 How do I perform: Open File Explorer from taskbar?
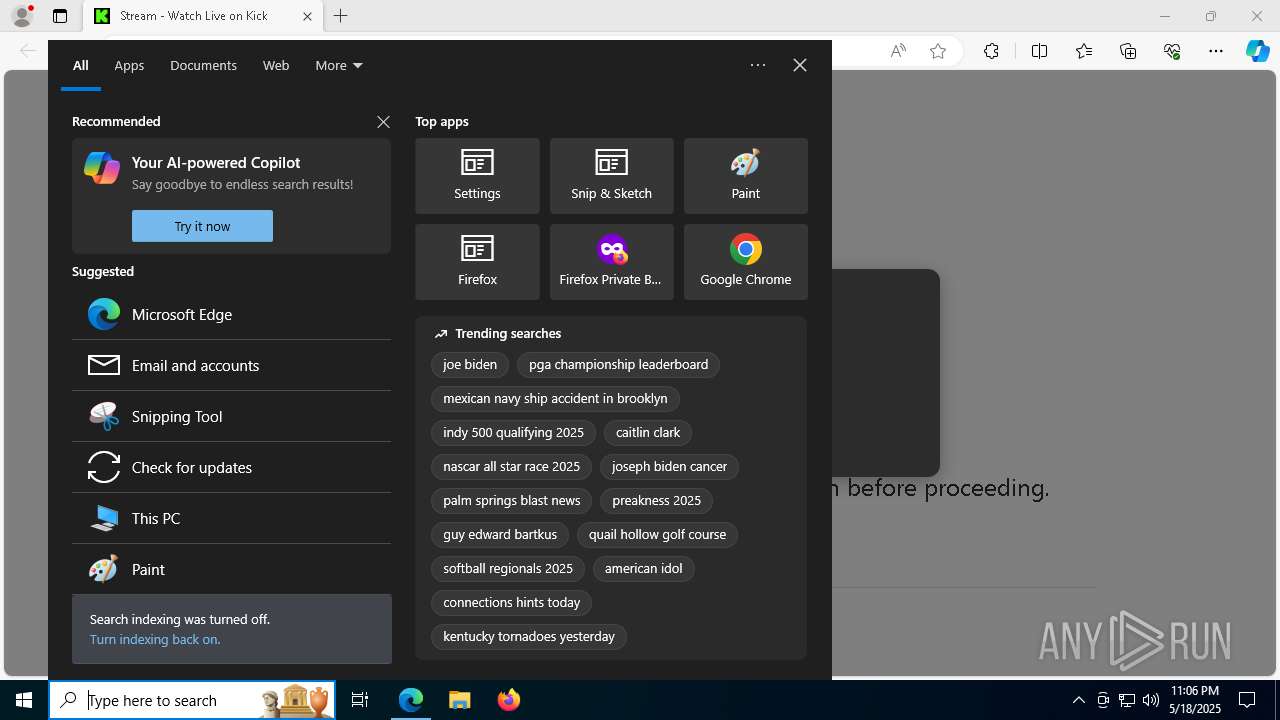tap(459, 700)
